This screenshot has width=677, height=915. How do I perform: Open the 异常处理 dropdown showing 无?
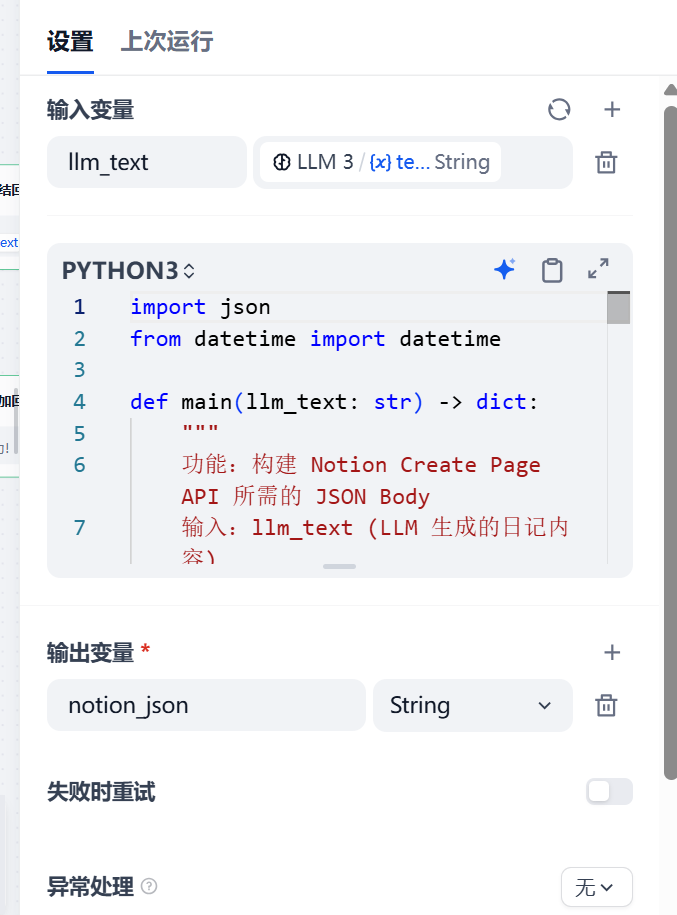(x=596, y=887)
